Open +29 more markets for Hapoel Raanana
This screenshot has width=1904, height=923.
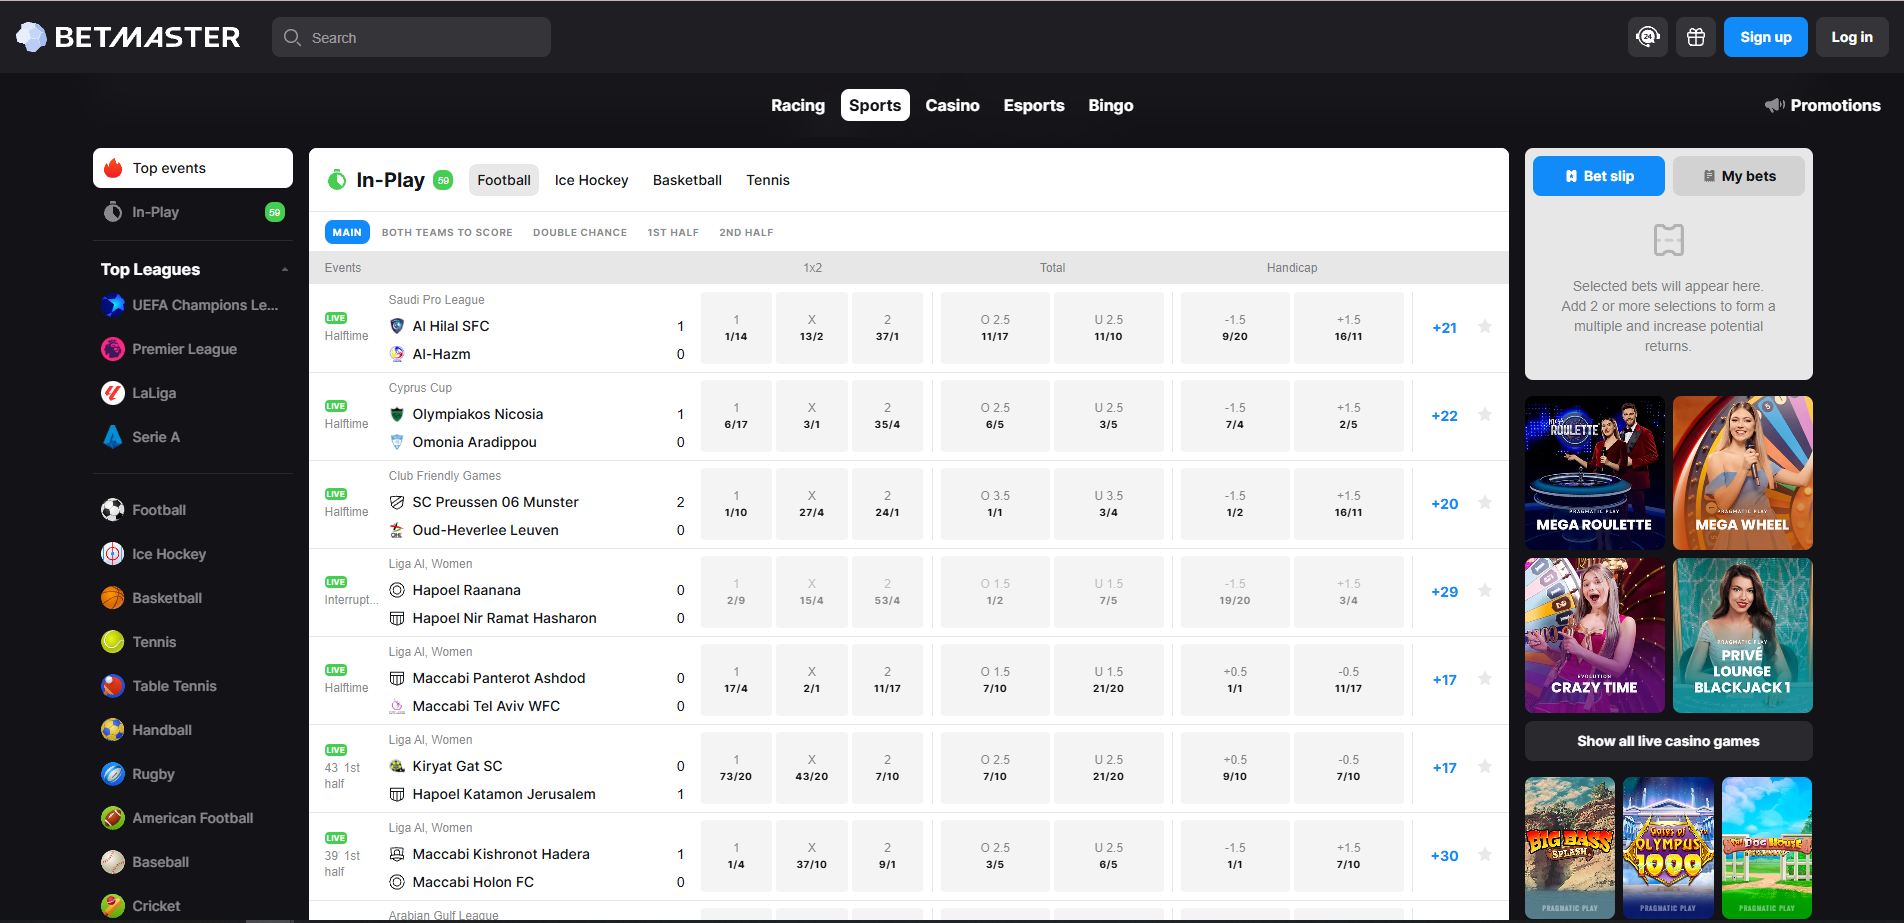click(x=1443, y=591)
